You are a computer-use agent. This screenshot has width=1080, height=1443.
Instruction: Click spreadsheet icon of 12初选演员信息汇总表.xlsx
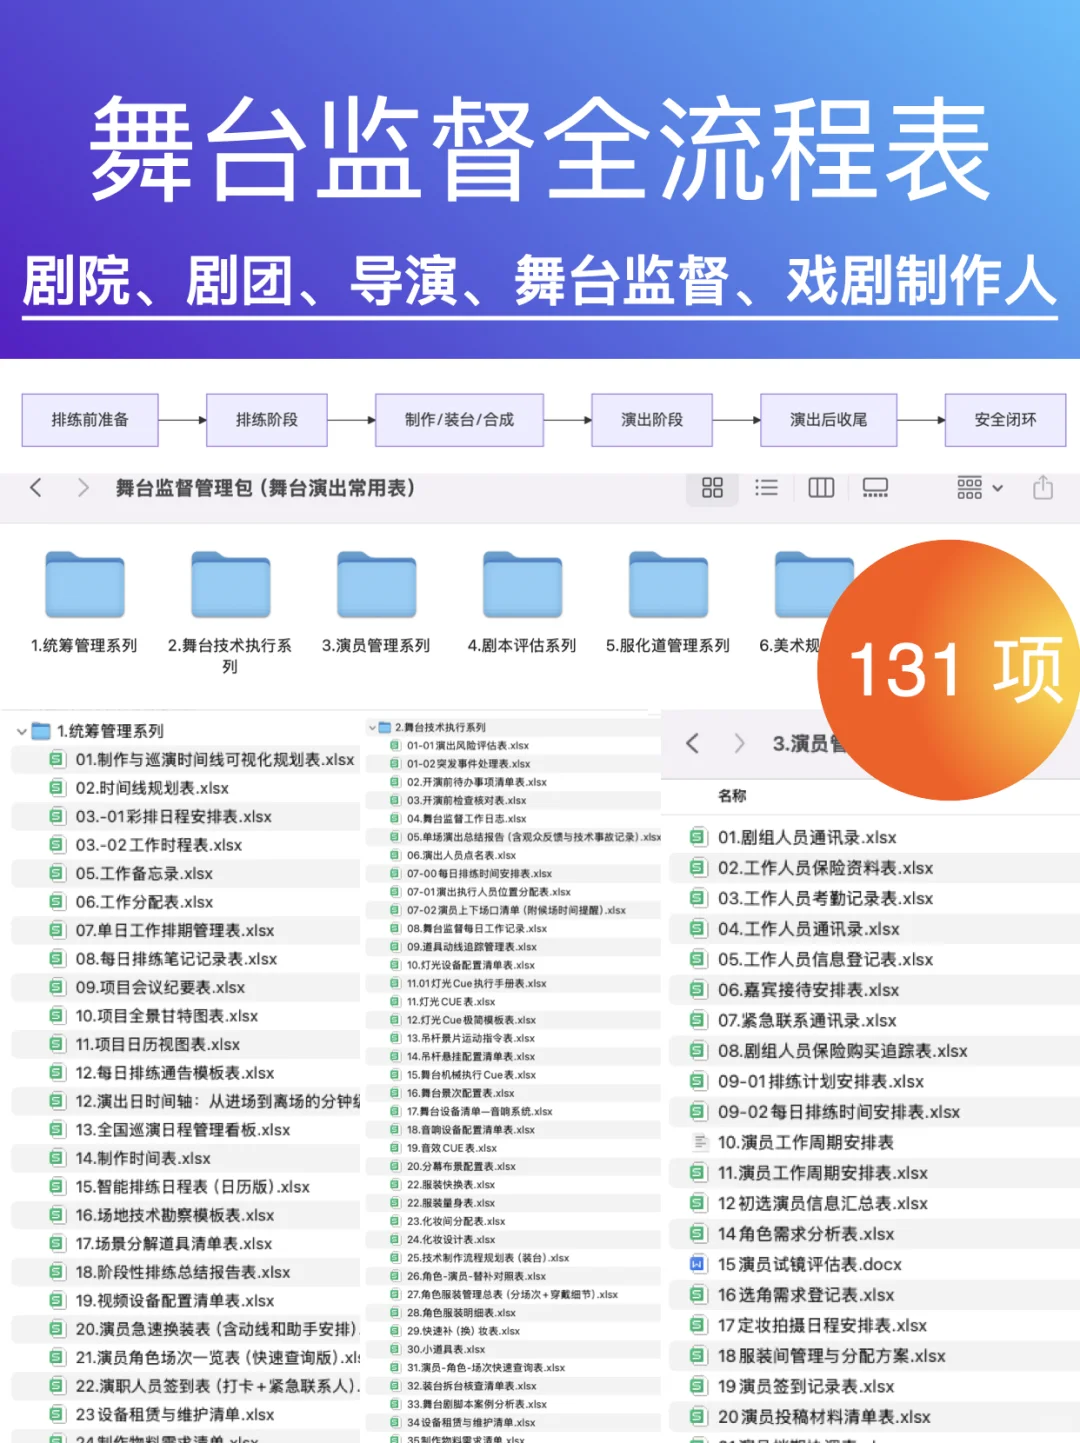(698, 1203)
